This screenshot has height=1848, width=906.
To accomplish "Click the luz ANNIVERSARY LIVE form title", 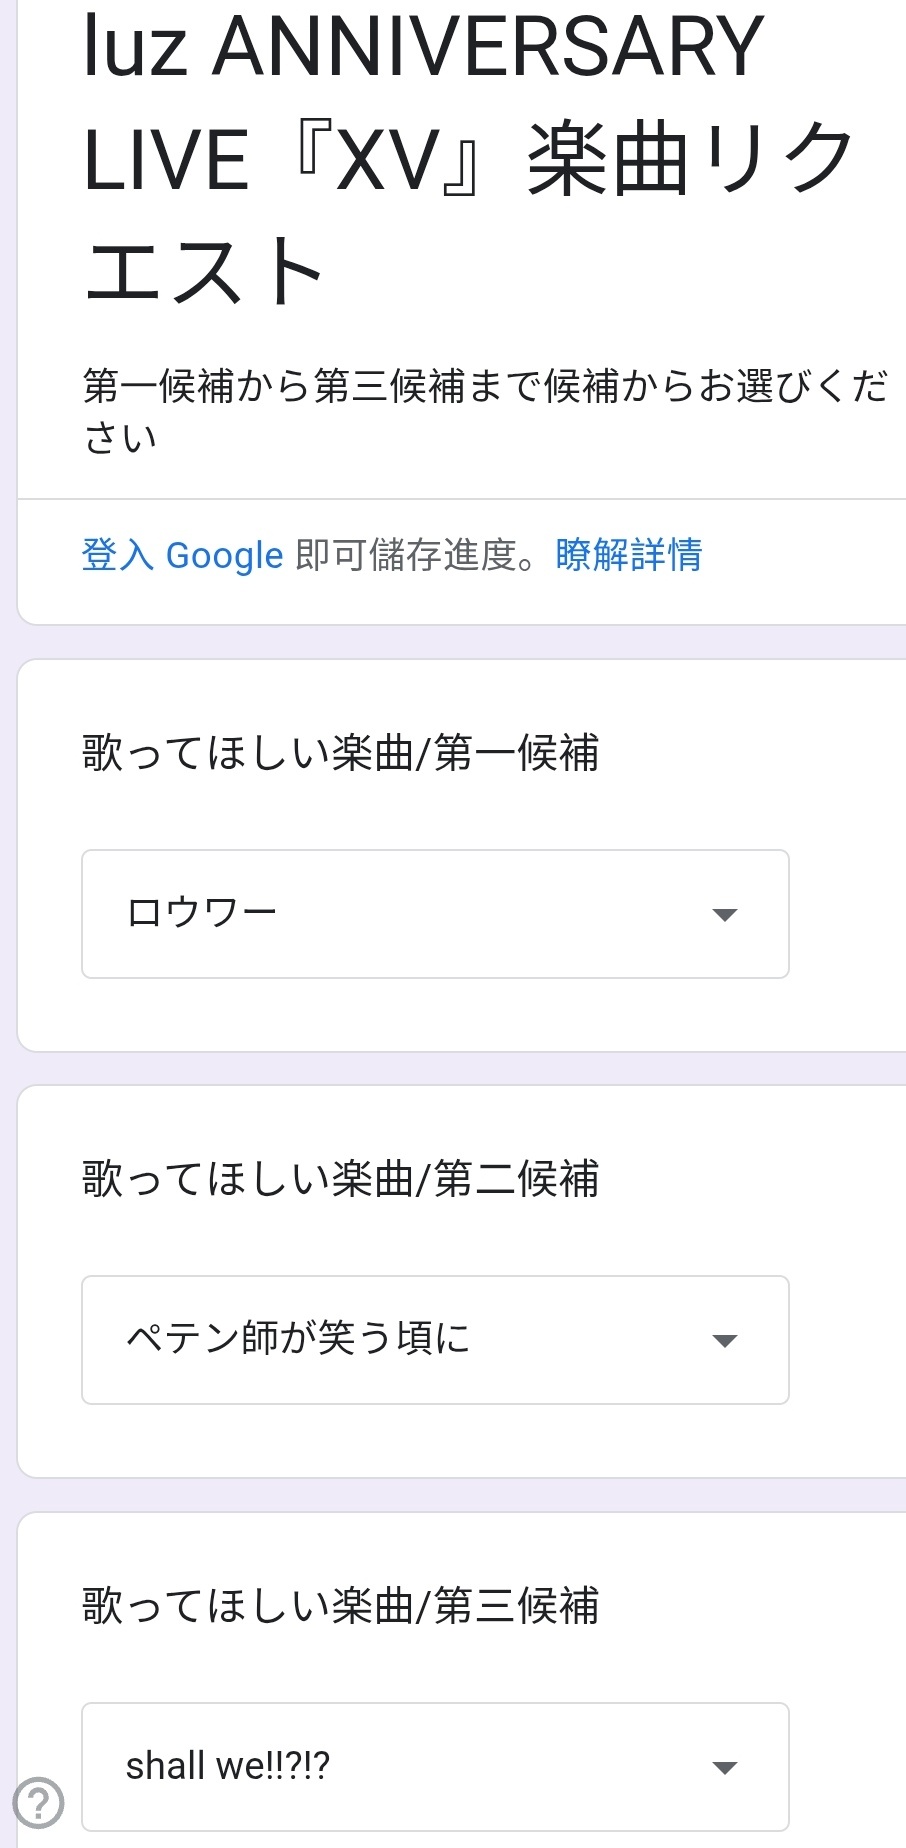I will coord(468,160).
